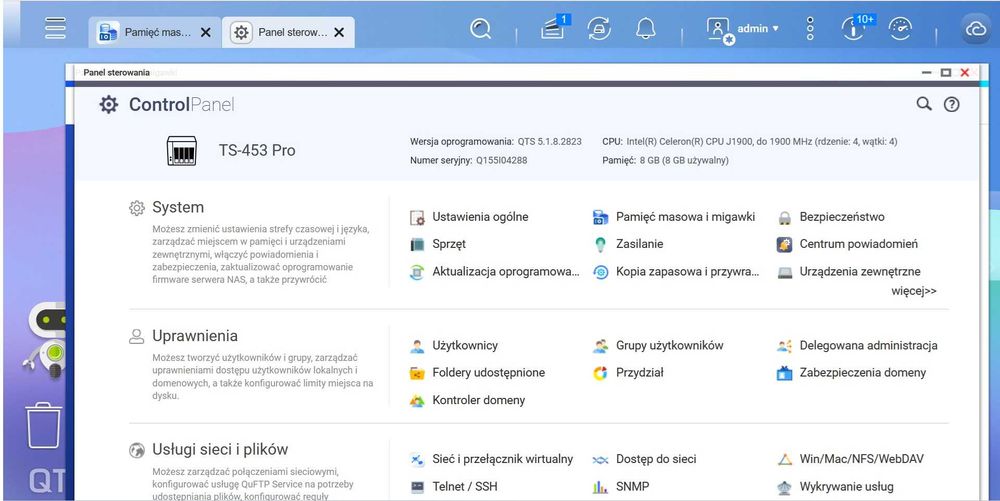Image resolution: width=1000 pixels, height=501 pixels.
Task: Open the System category heading
Action: click(x=178, y=207)
